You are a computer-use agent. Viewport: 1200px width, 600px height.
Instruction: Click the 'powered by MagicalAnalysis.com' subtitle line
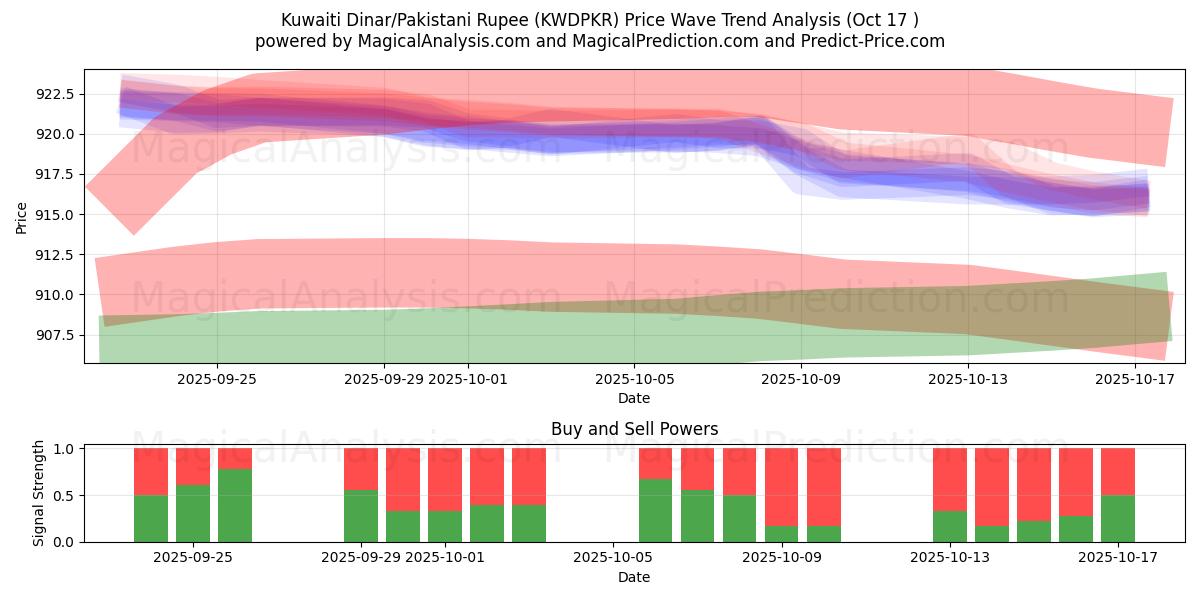pos(599,41)
